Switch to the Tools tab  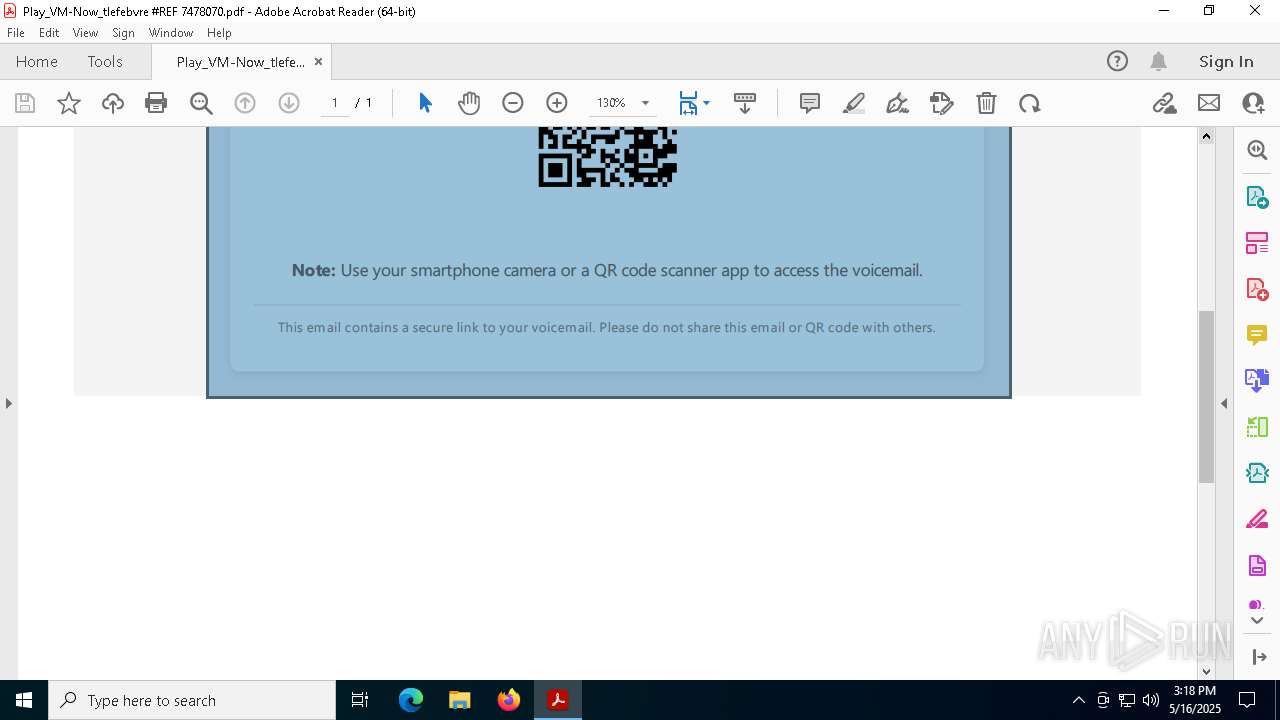tap(105, 61)
